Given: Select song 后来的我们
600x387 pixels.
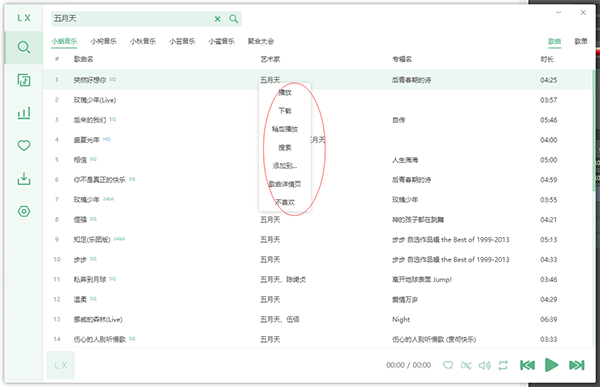Looking at the screenshot, I should (x=90, y=120).
